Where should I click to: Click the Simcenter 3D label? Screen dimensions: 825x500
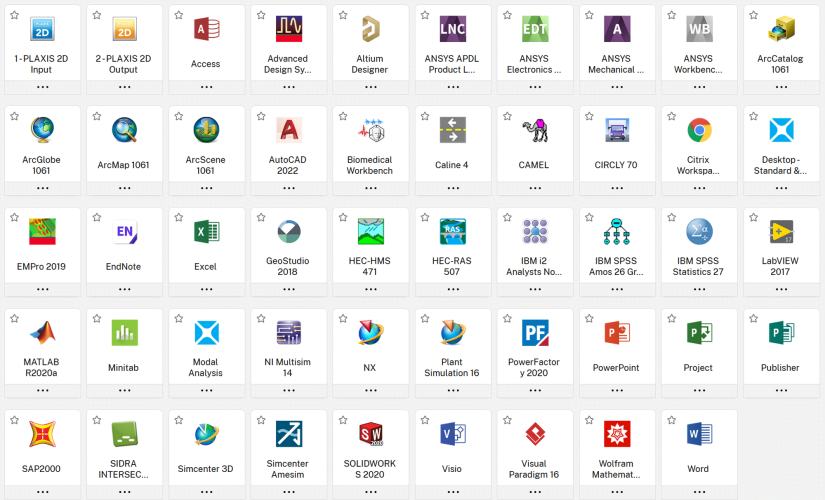point(205,468)
